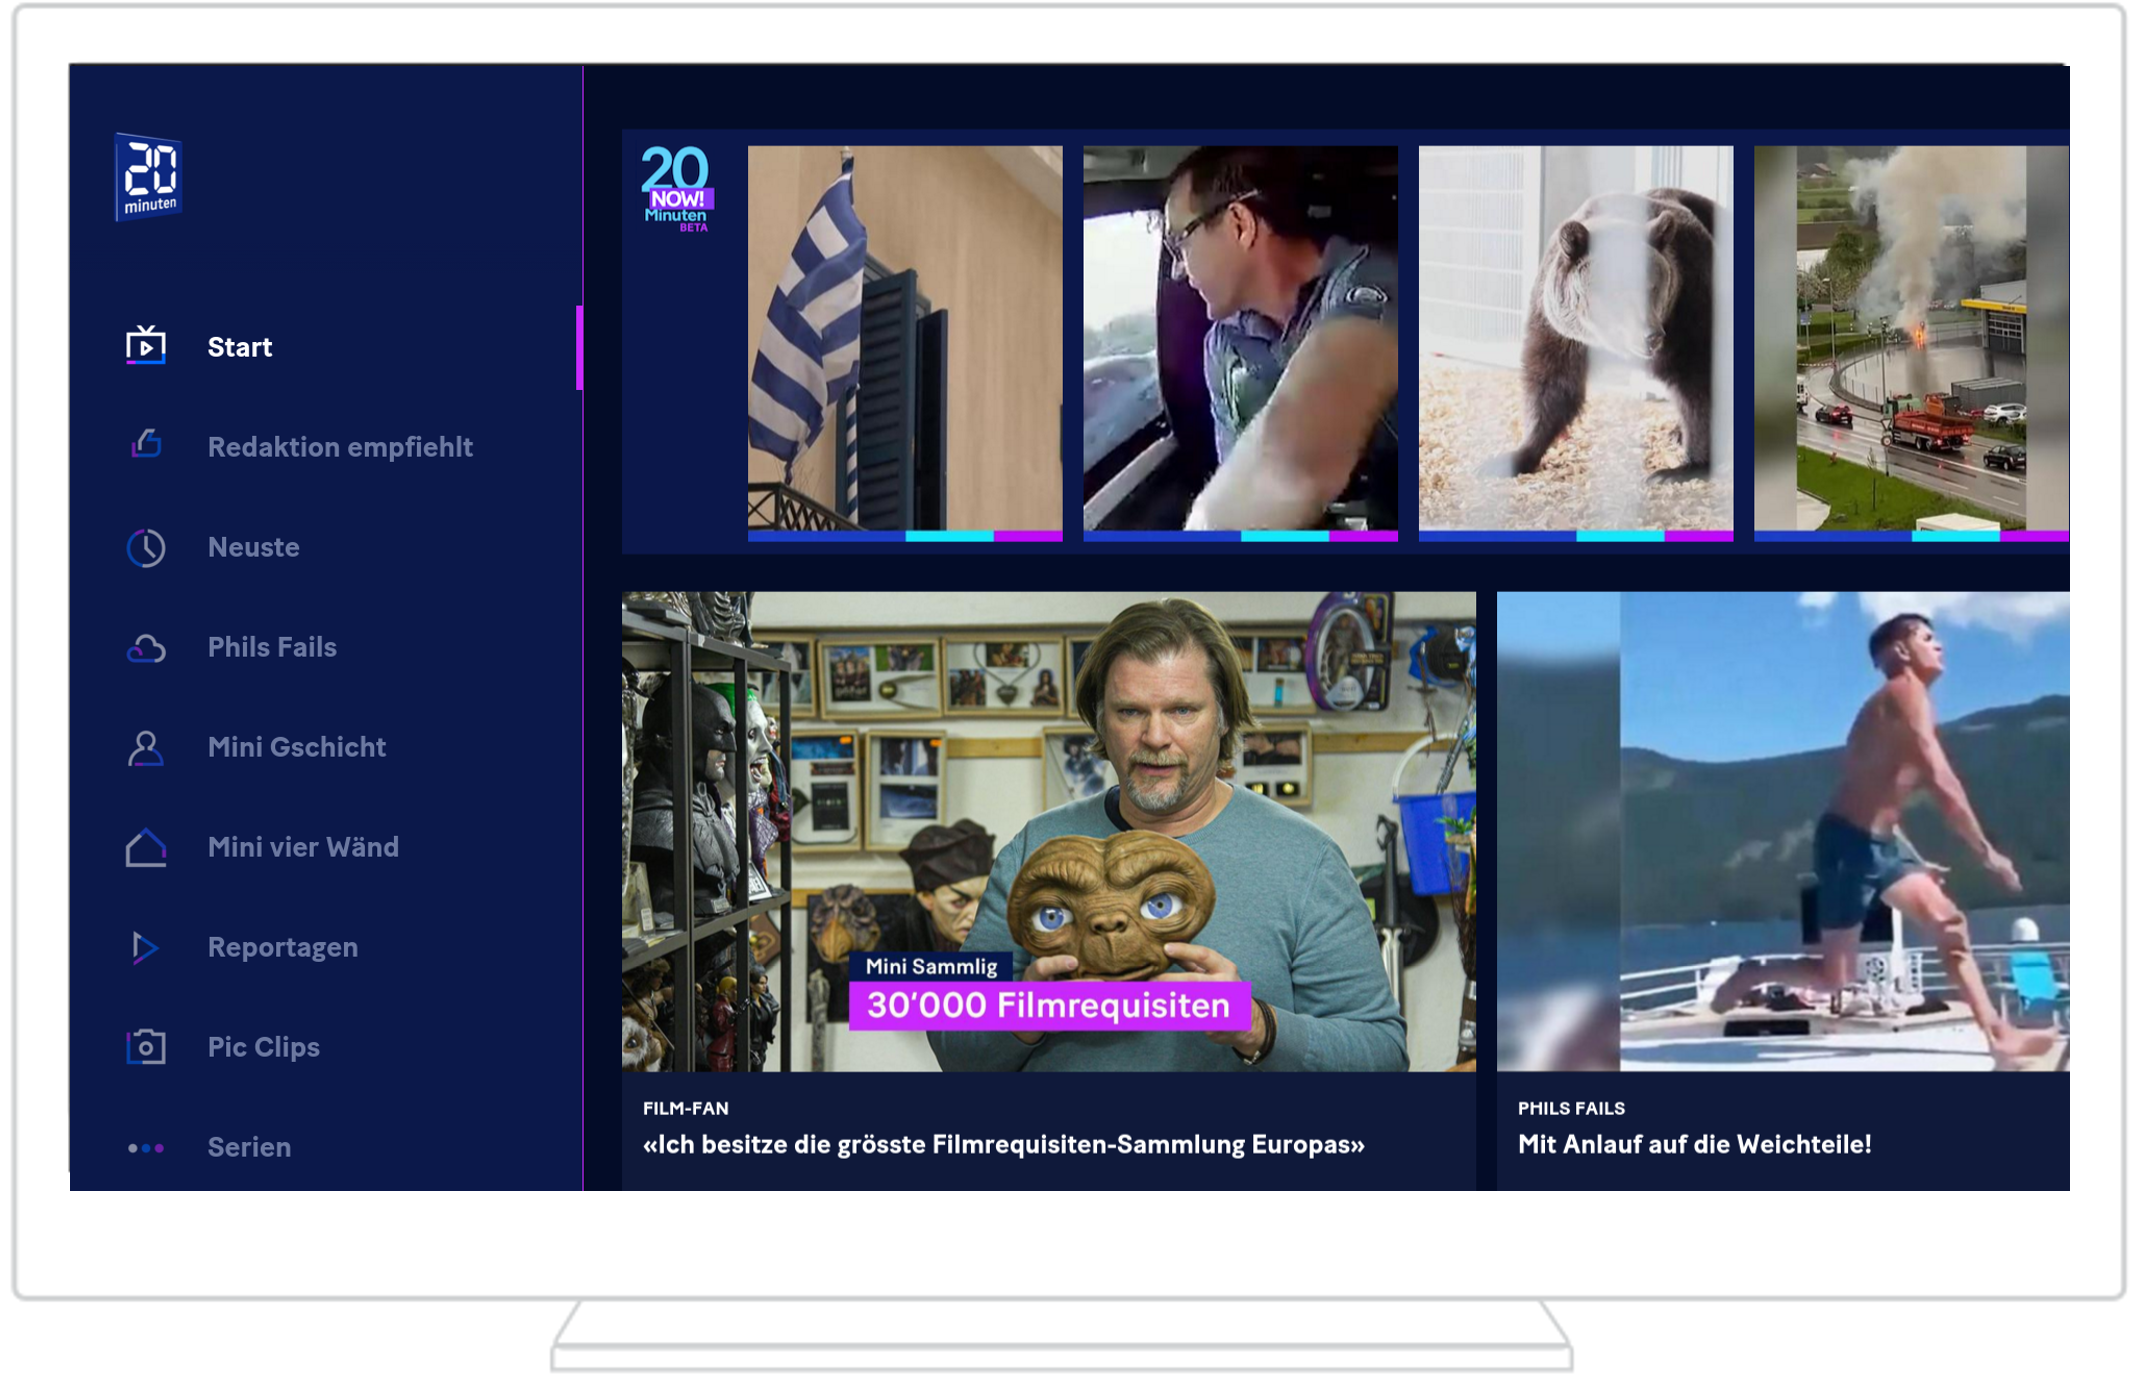Click the clock icon for Neuste
This screenshot has height=1384, width=2132.
click(146, 547)
